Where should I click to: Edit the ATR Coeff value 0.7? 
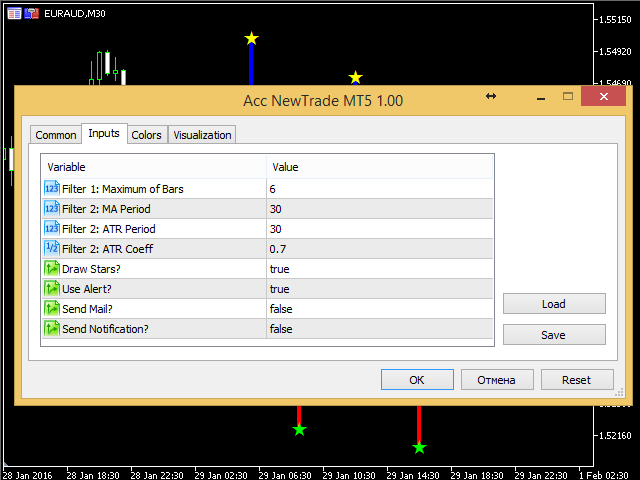pyautogui.click(x=380, y=249)
